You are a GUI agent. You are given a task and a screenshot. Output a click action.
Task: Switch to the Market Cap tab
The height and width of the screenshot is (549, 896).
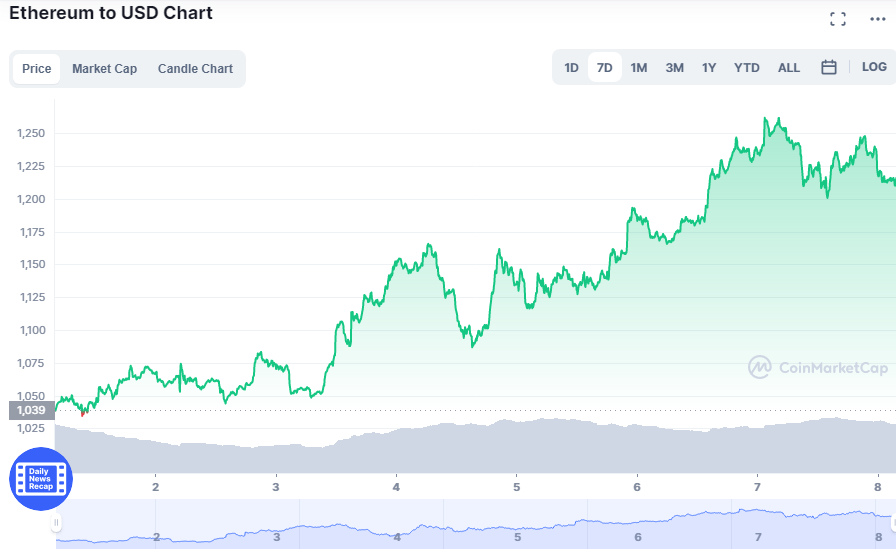coord(105,69)
